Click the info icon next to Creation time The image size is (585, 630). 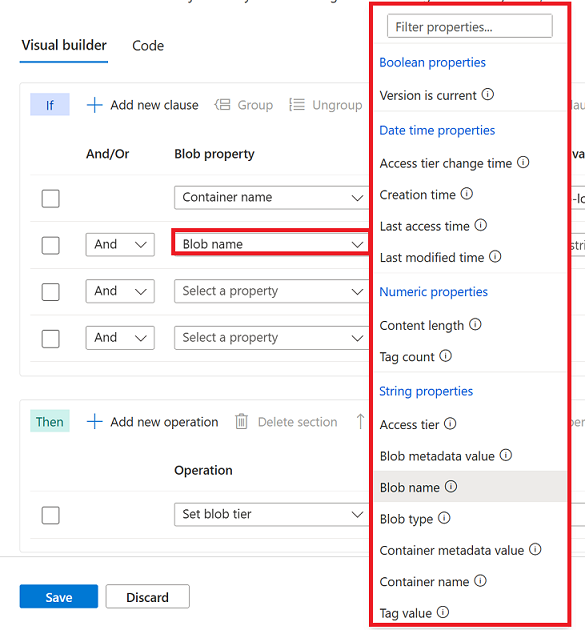click(x=466, y=194)
